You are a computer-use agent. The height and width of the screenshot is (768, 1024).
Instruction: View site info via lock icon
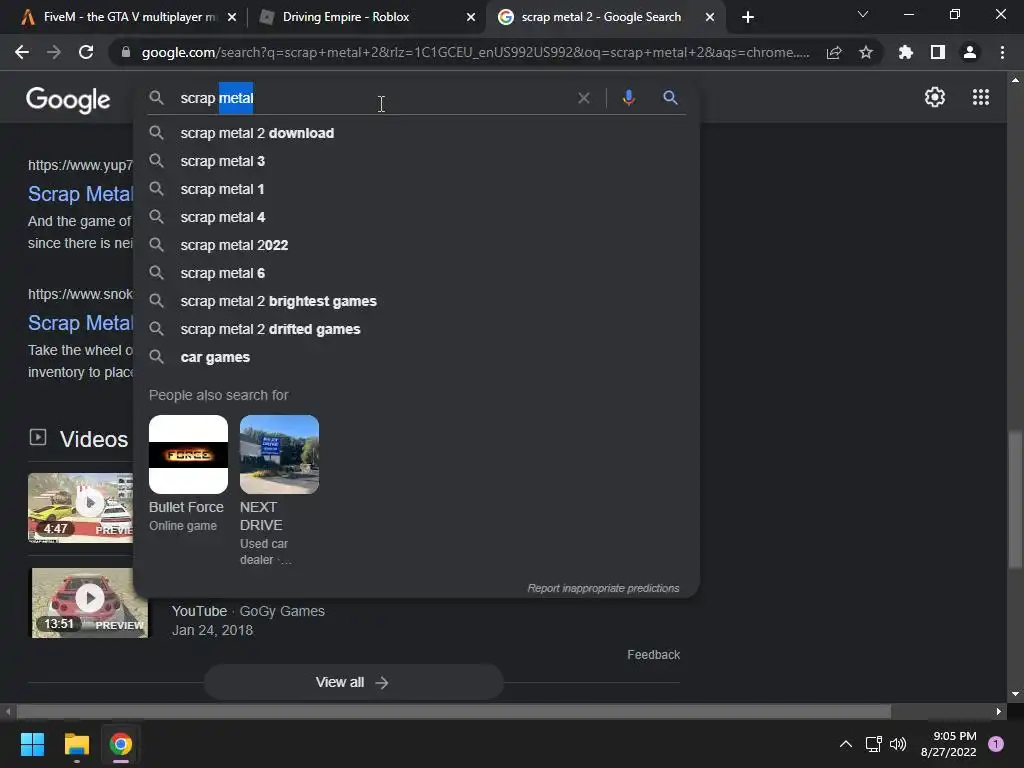(x=126, y=52)
